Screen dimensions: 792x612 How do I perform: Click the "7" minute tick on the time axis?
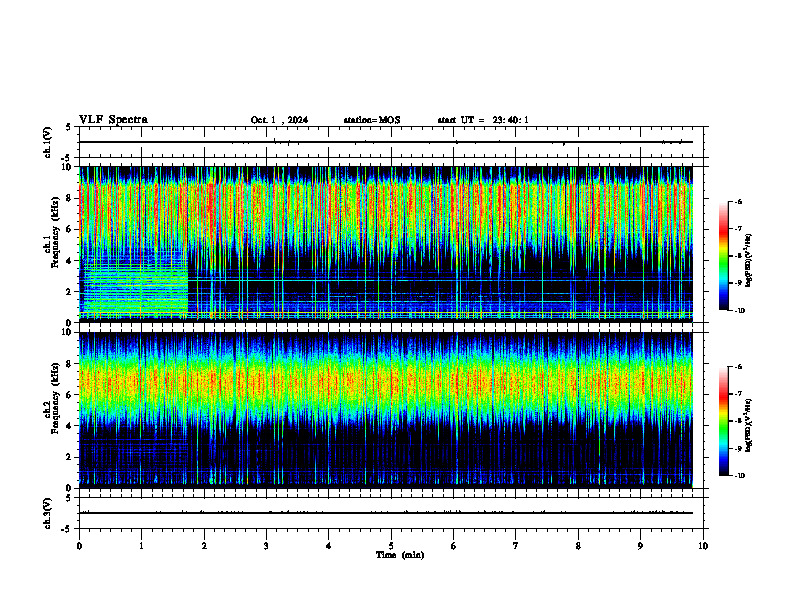pos(516,546)
